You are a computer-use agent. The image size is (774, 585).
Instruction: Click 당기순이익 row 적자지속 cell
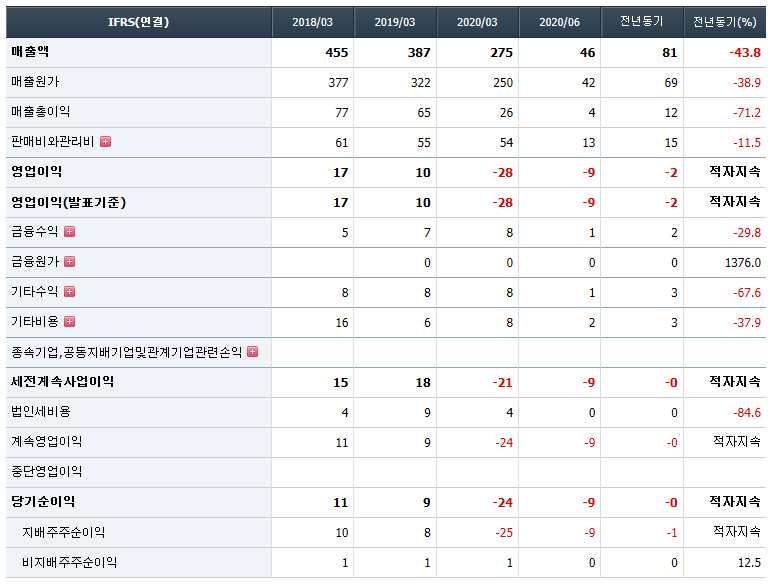coord(735,502)
